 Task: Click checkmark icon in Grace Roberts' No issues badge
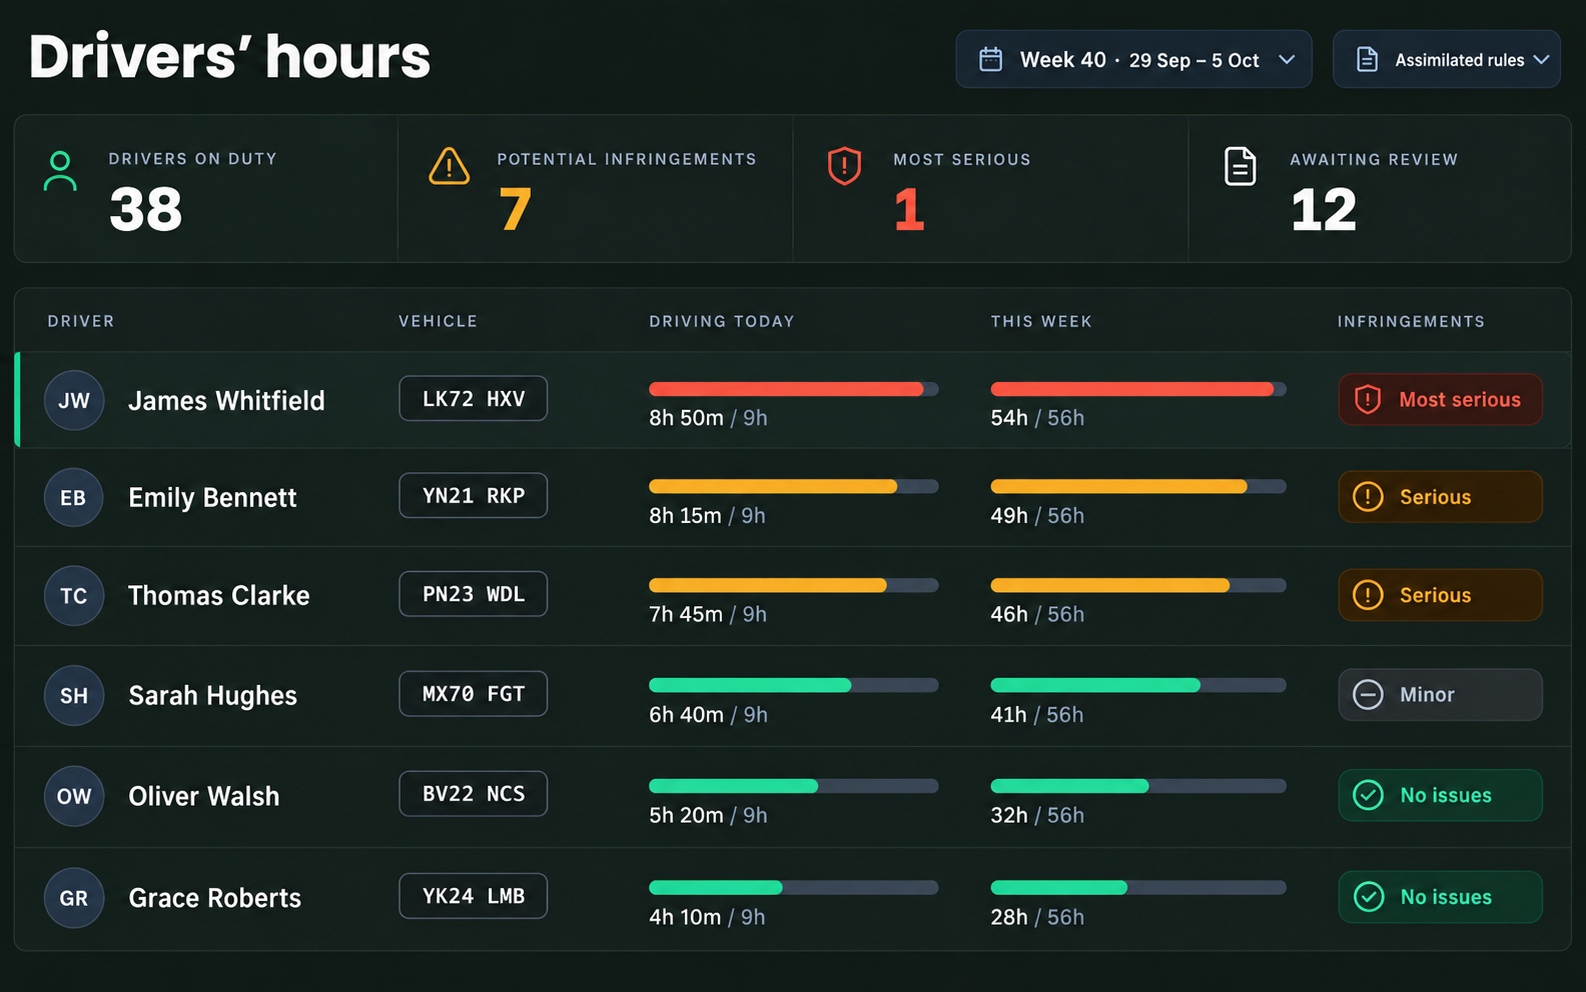tap(1367, 897)
